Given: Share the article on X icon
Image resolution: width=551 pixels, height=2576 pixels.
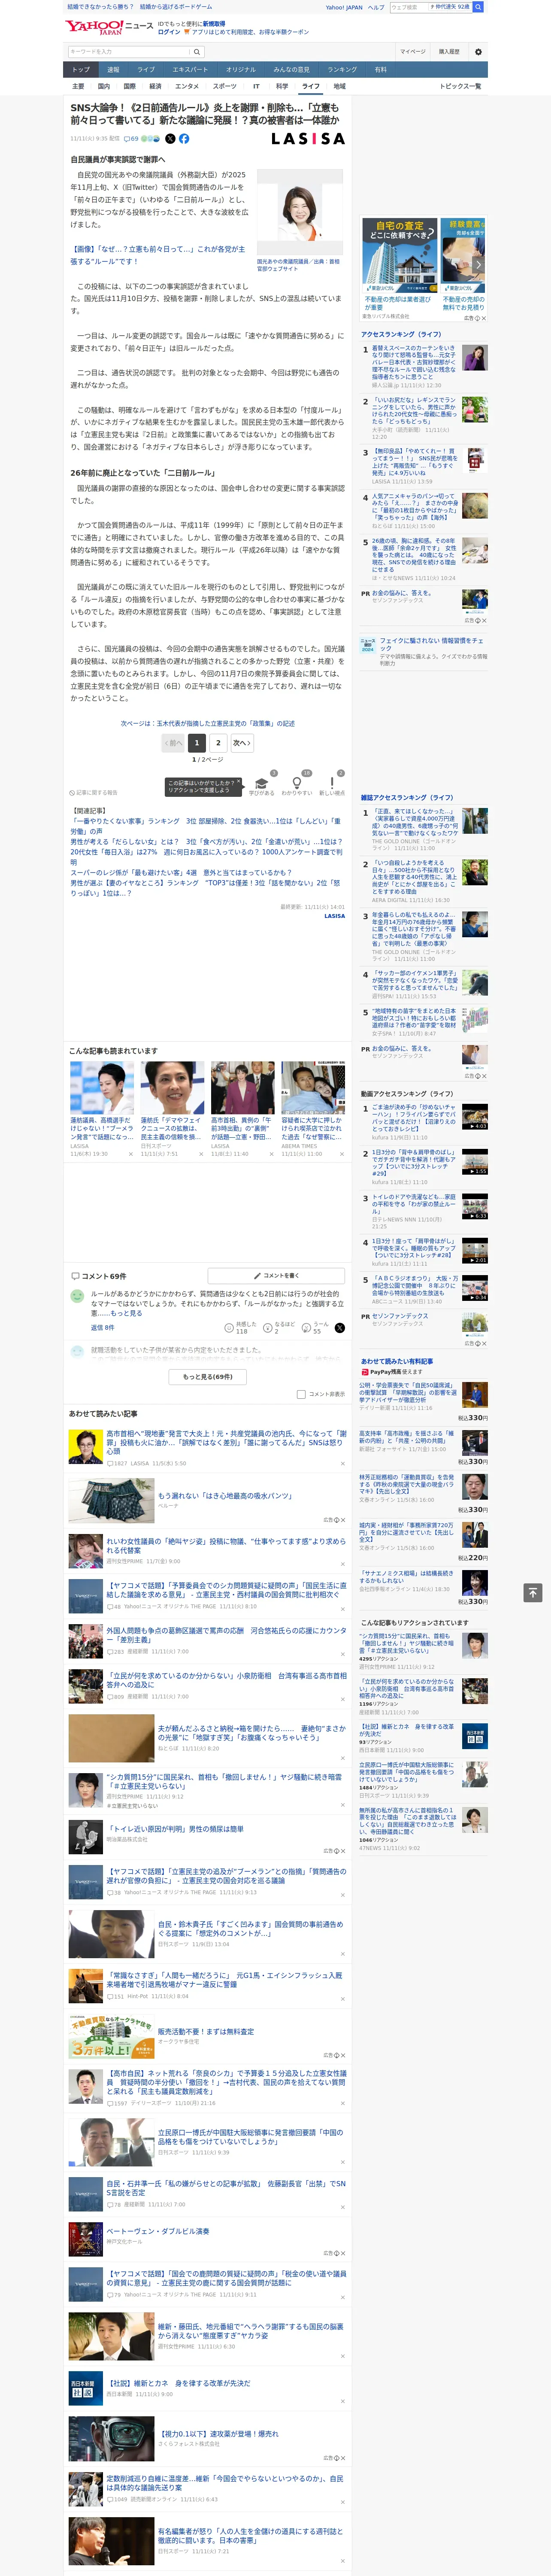Looking at the screenshot, I should pyautogui.click(x=170, y=139).
